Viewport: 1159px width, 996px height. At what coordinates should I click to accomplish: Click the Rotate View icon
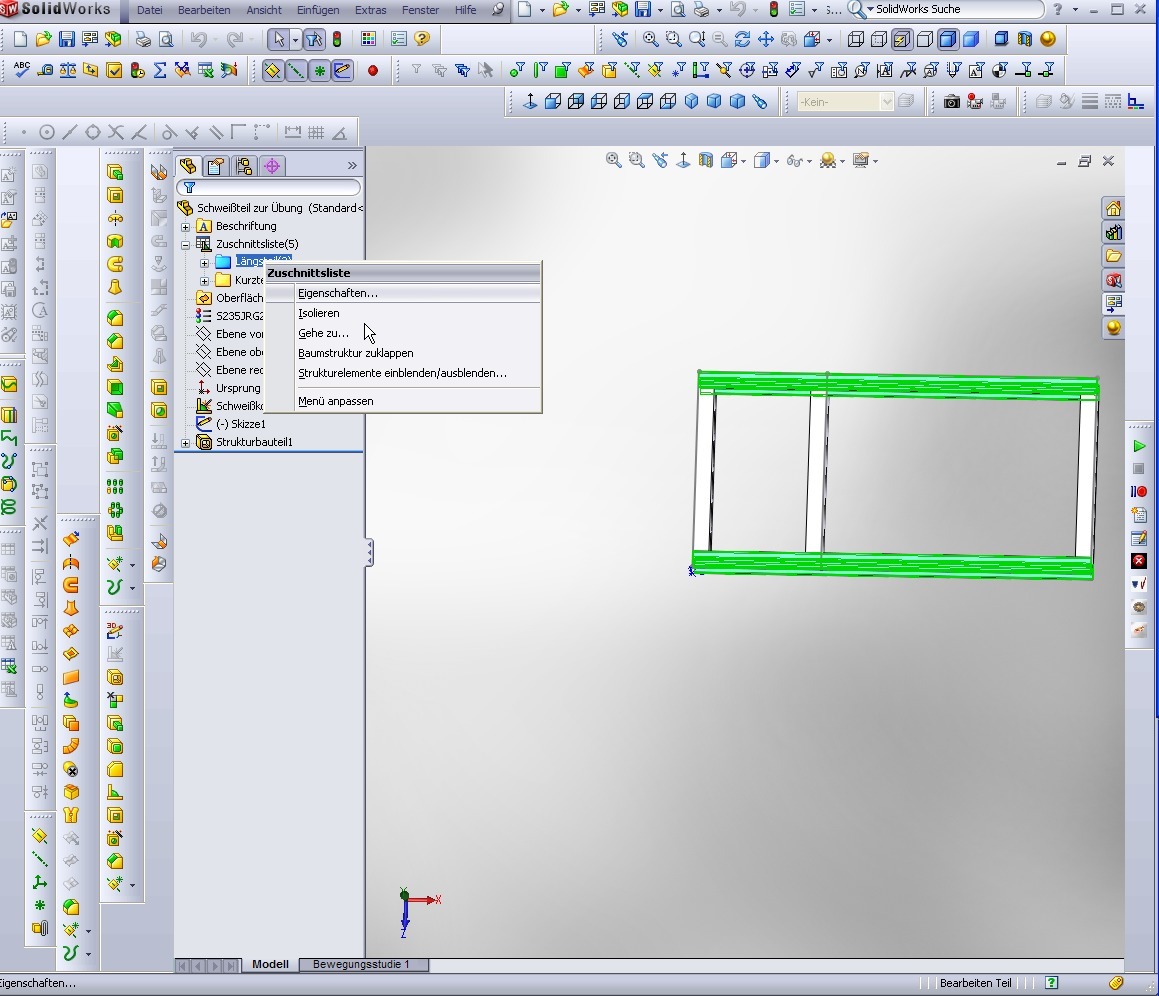[742, 39]
